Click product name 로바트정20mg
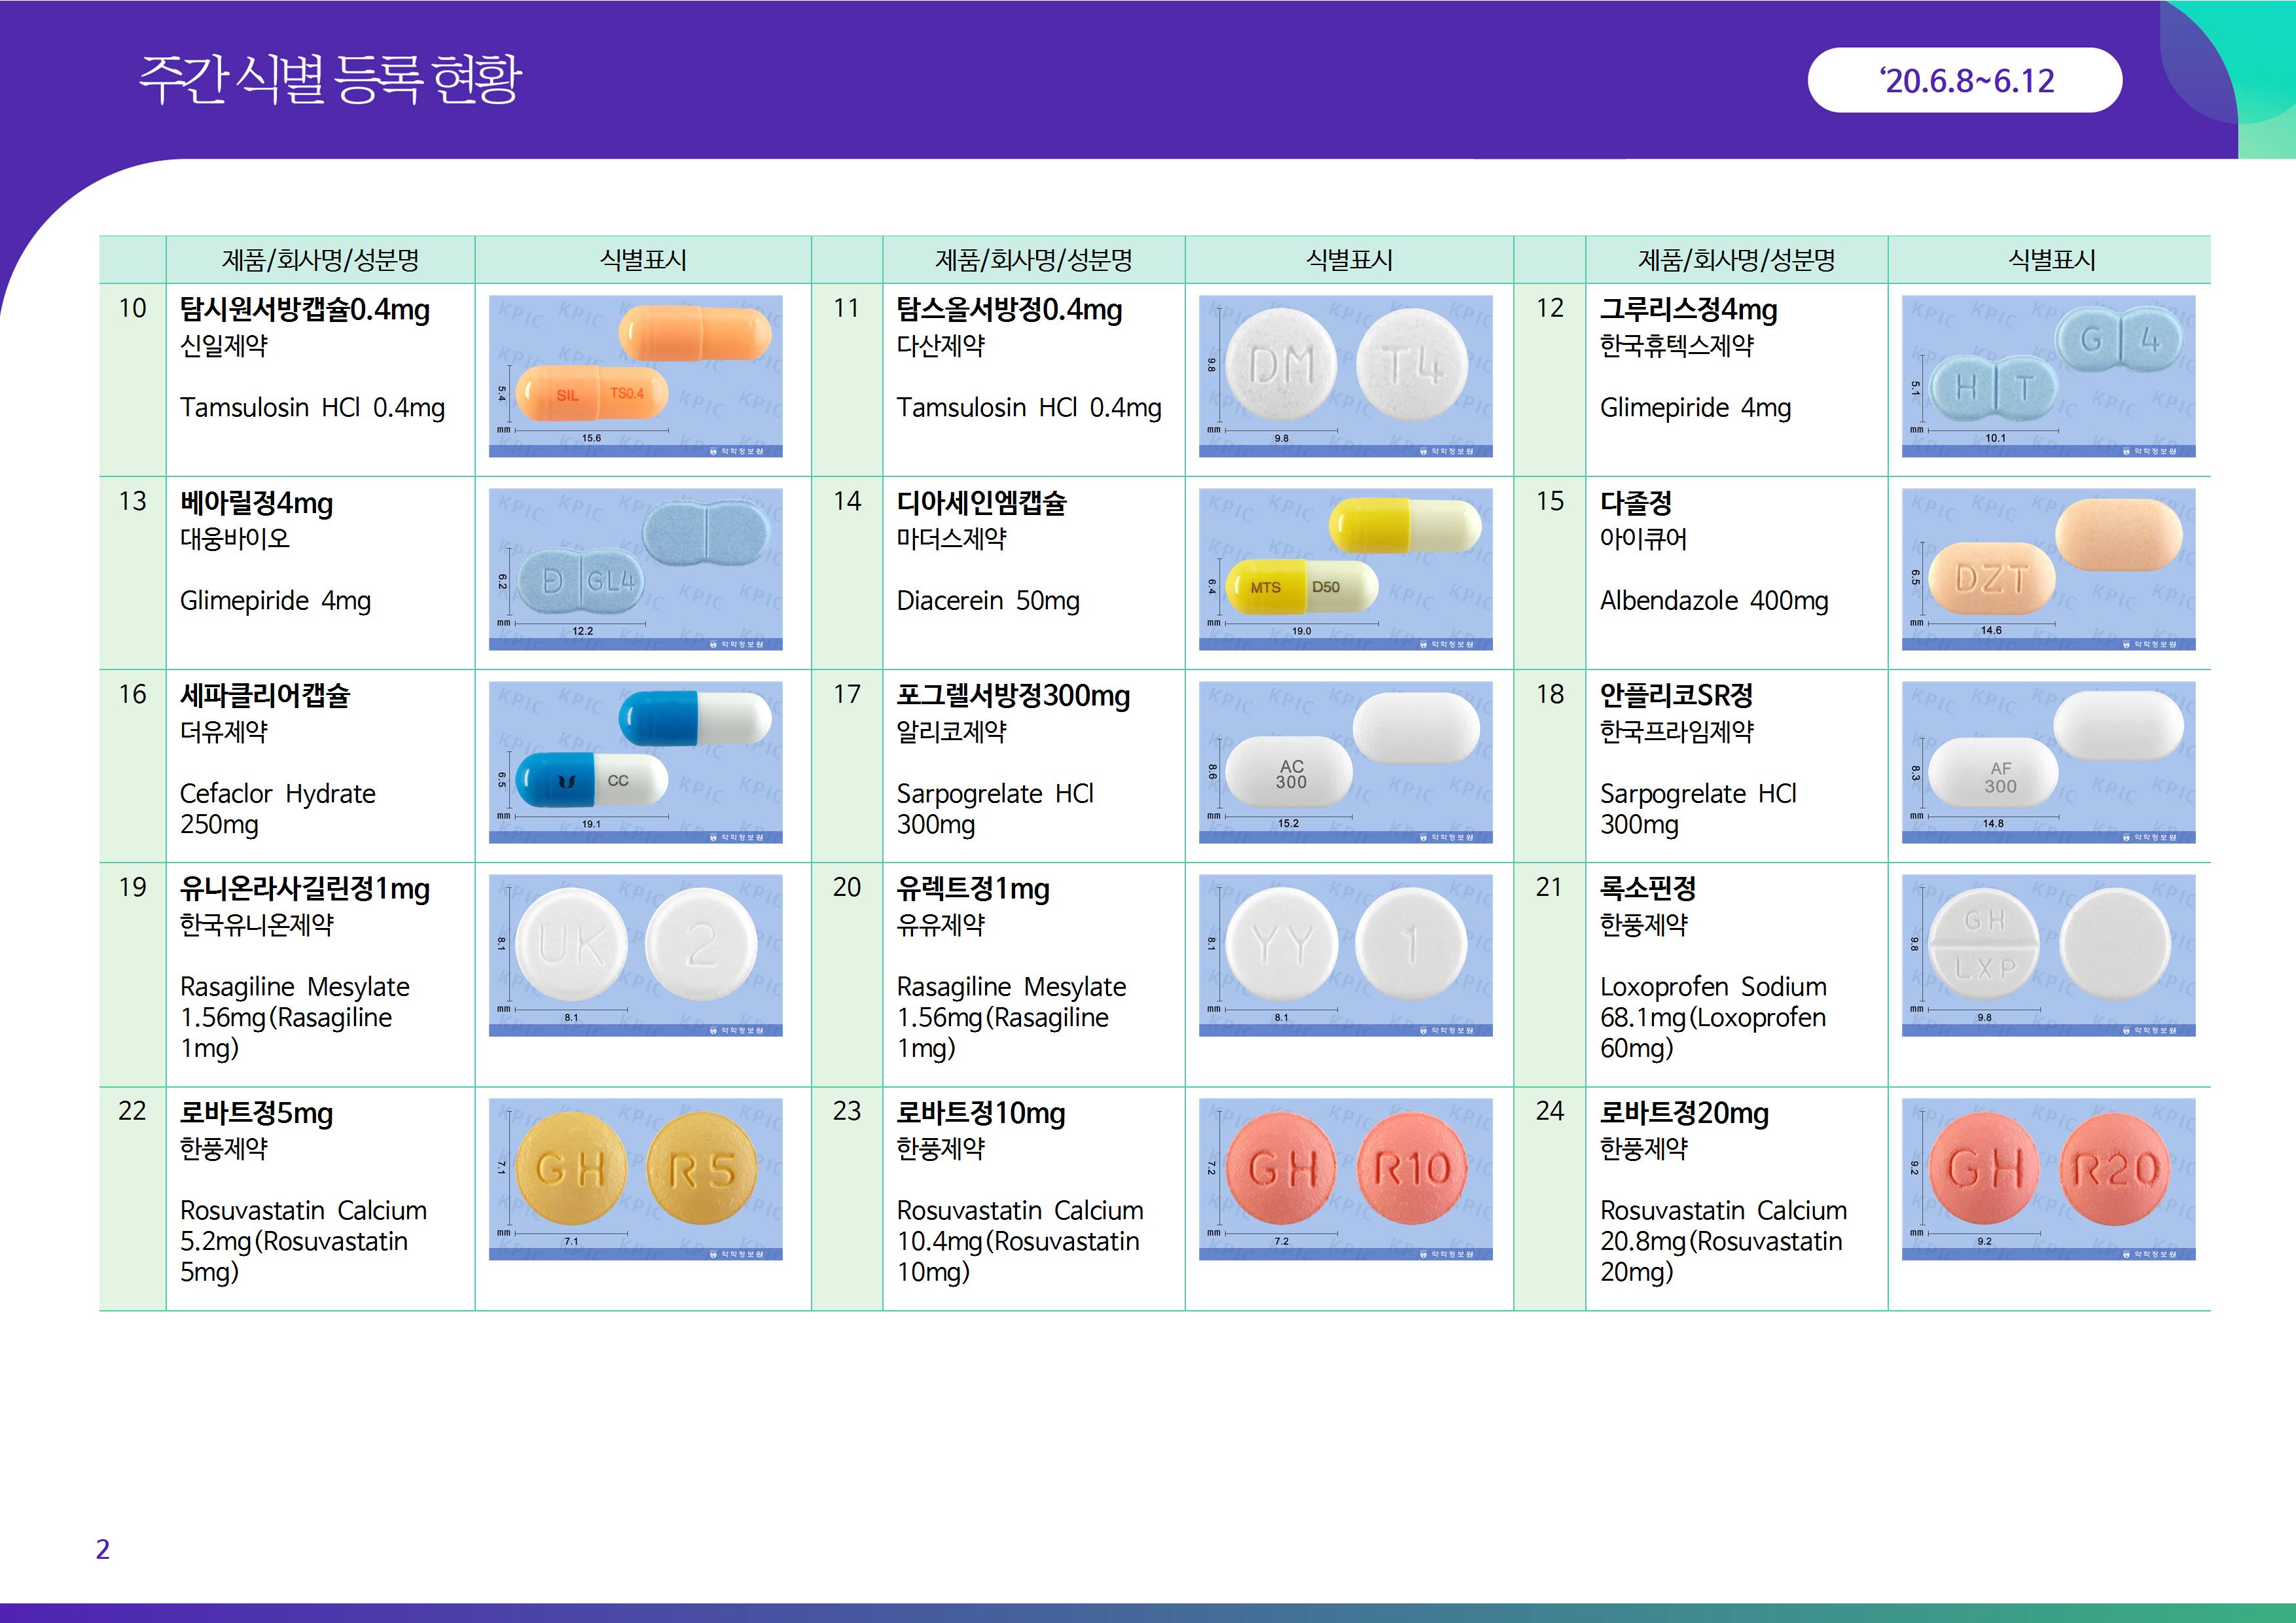 pyautogui.click(x=1684, y=1113)
